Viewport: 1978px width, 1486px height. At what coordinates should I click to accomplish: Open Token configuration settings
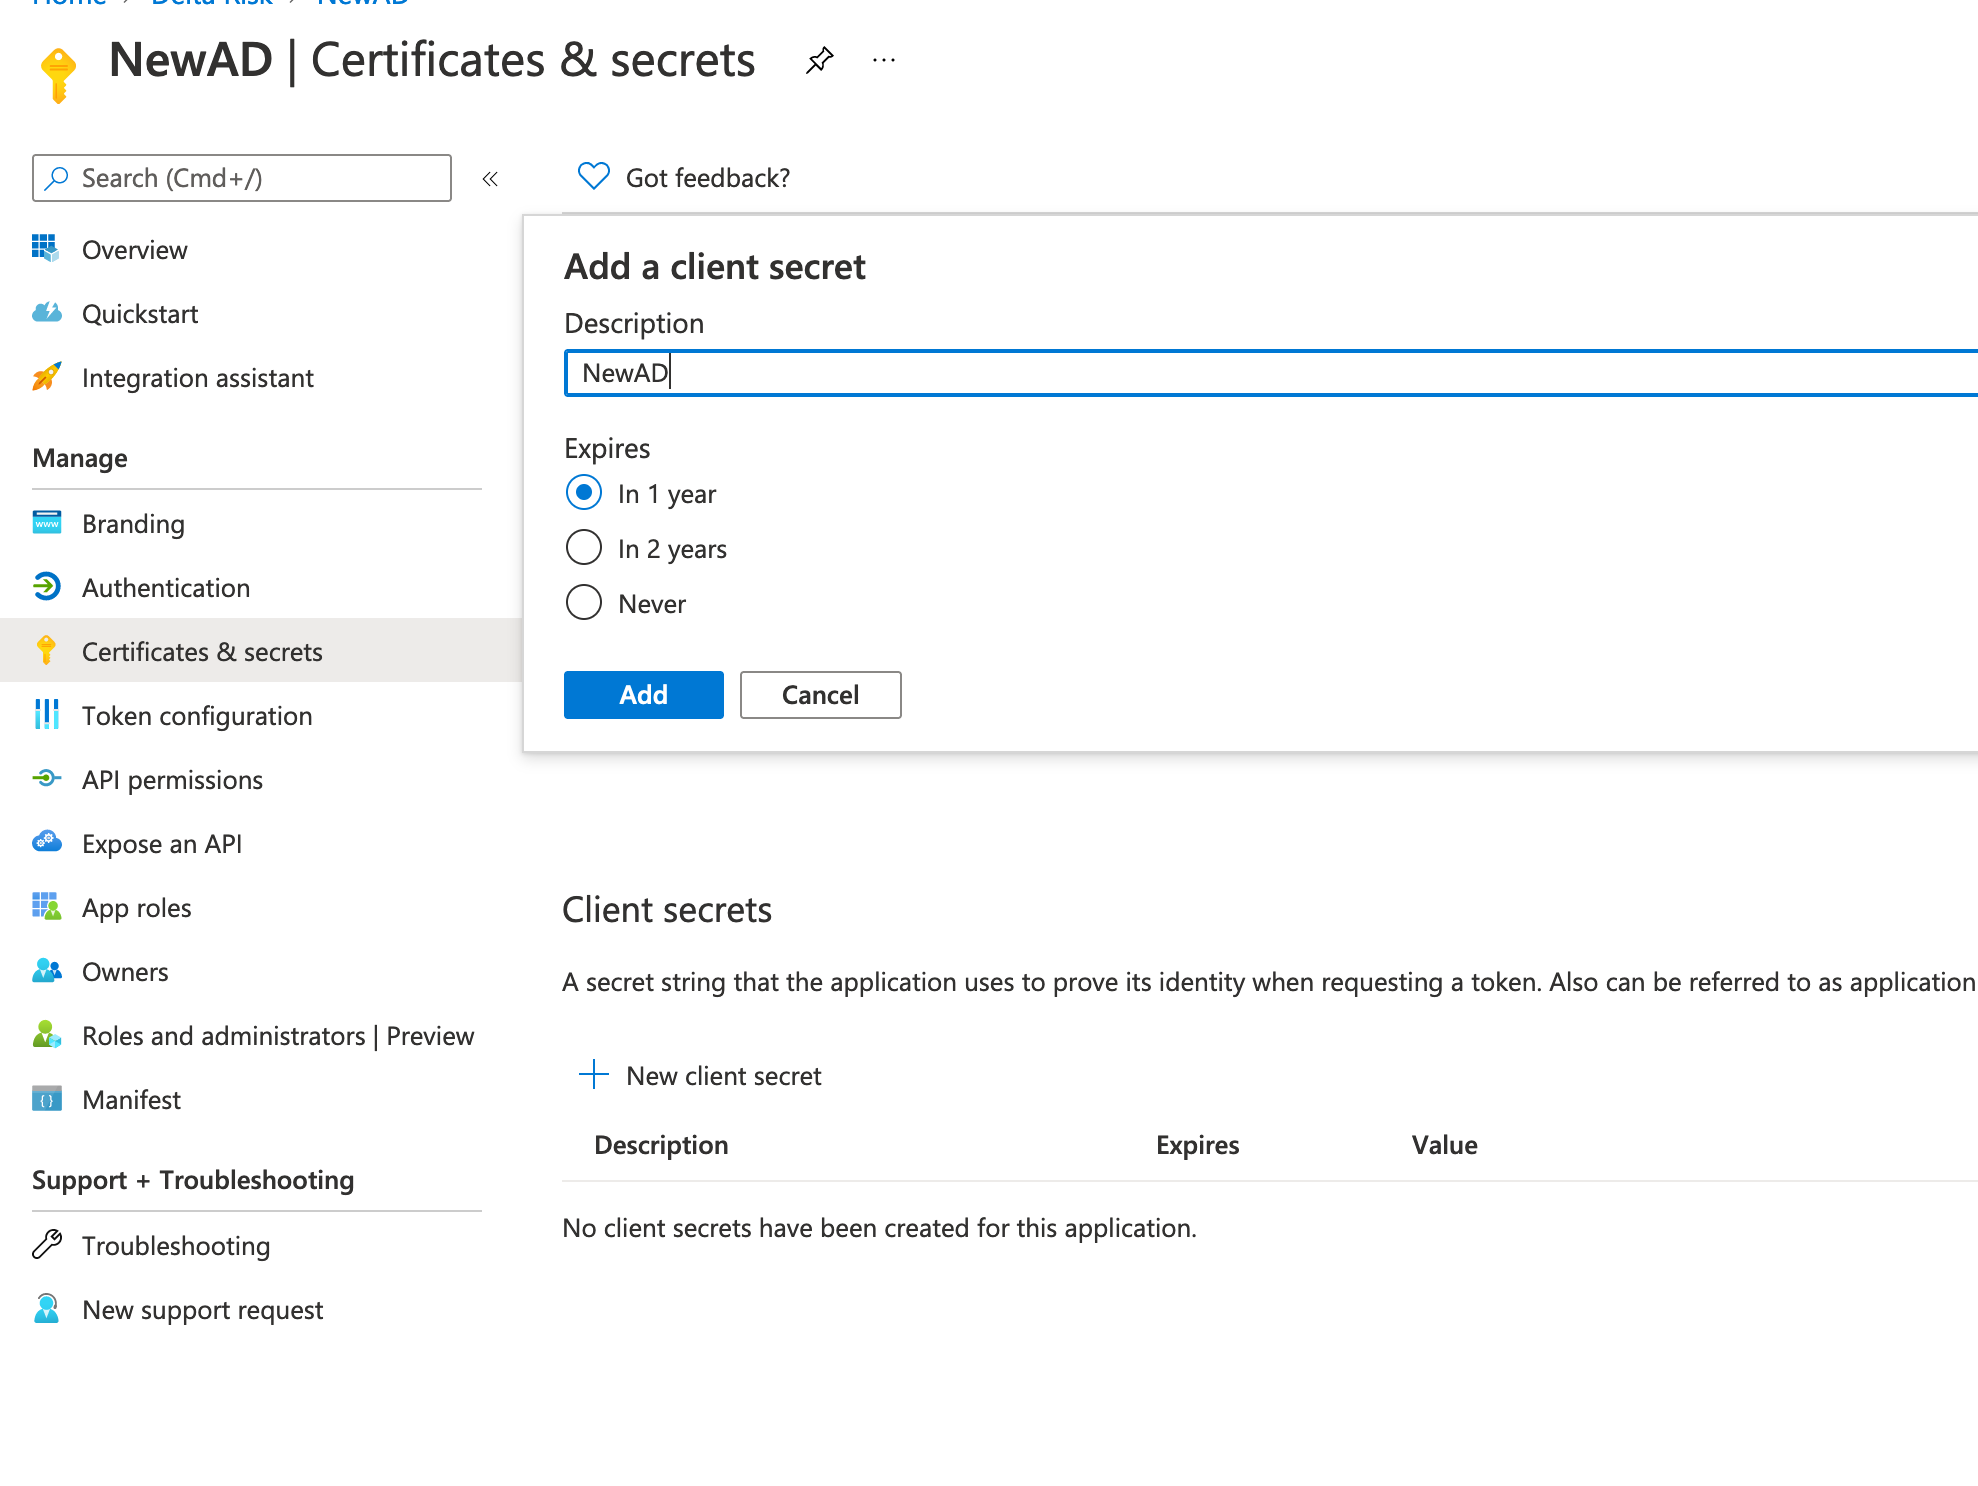click(197, 716)
